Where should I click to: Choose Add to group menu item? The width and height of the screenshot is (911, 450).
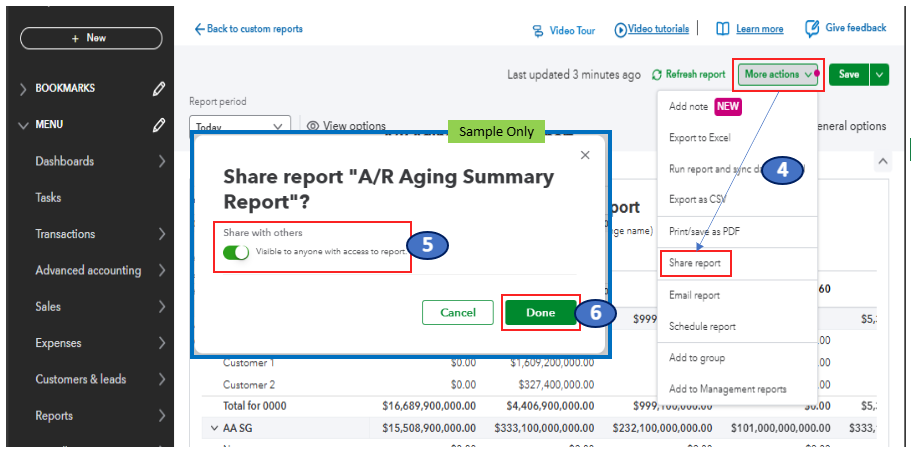click(x=697, y=358)
